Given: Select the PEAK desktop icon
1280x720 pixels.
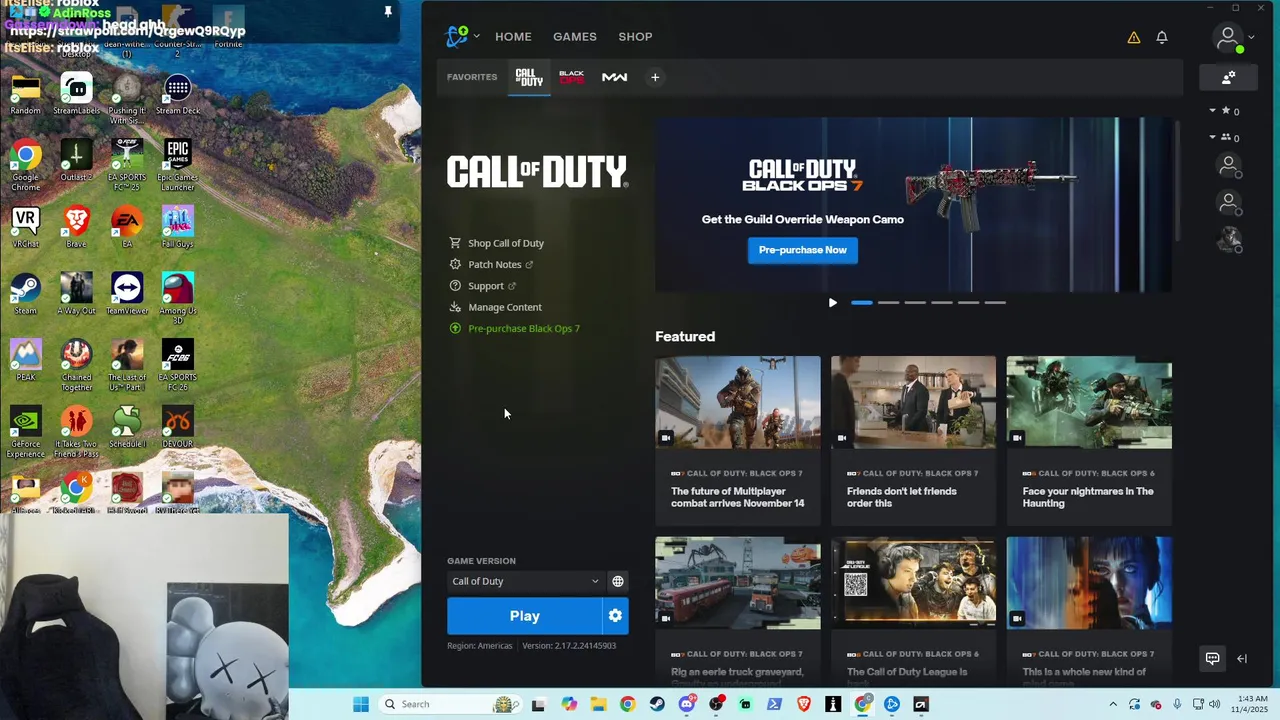Looking at the screenshot, I should click(x=26, y=360).
